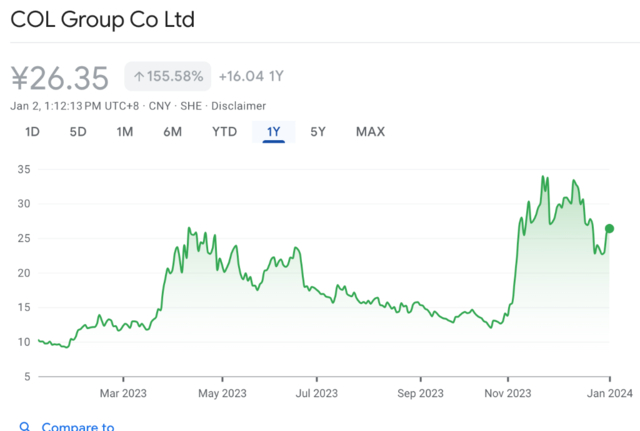Click the Compare to link
This screenshot has height=431, width=640.
78,427
